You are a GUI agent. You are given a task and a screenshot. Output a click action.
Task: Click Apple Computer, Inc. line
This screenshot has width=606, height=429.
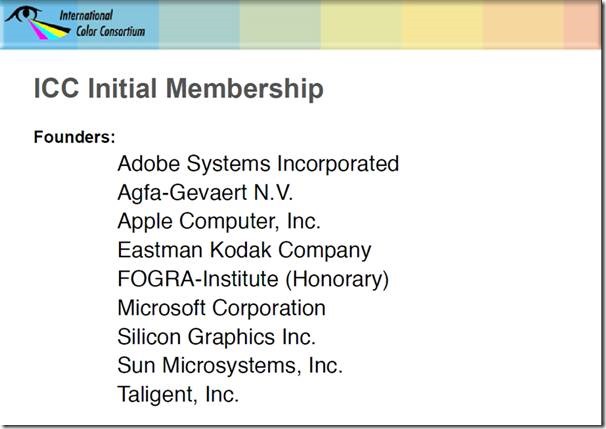pos(219,221)
